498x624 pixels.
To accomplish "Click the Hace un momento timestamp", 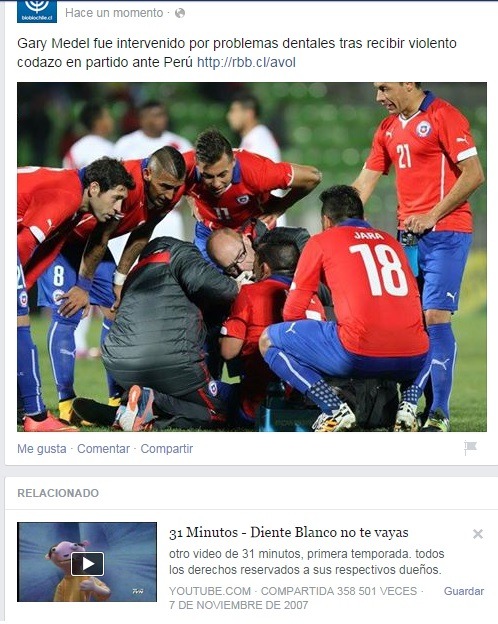I will coord(114,13).
